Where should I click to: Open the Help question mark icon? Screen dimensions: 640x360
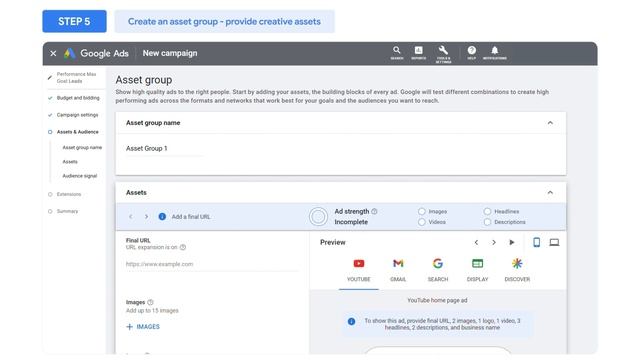(471, 53)
